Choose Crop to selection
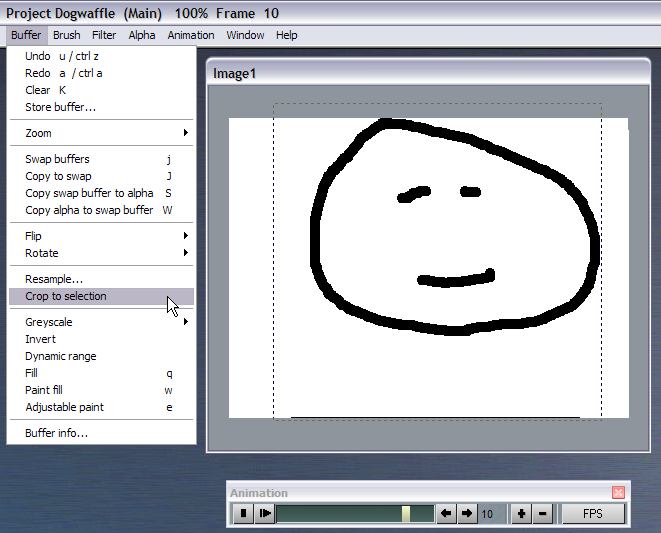 pos(66,296)
